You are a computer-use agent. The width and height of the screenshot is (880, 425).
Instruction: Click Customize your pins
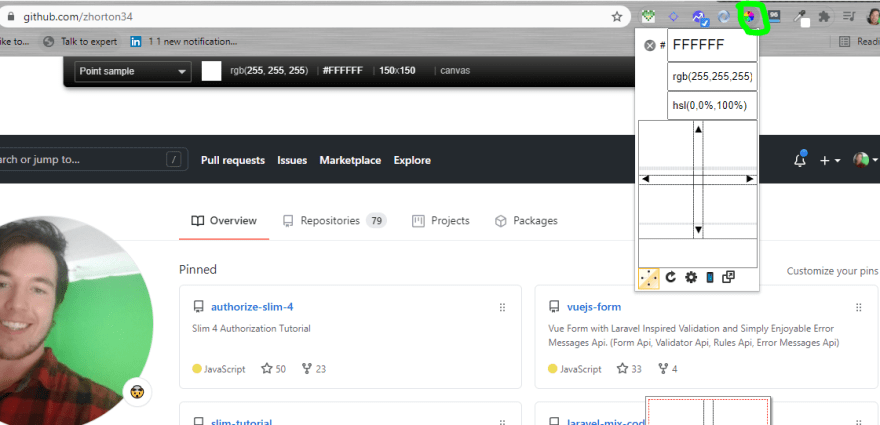coord(832,271)
